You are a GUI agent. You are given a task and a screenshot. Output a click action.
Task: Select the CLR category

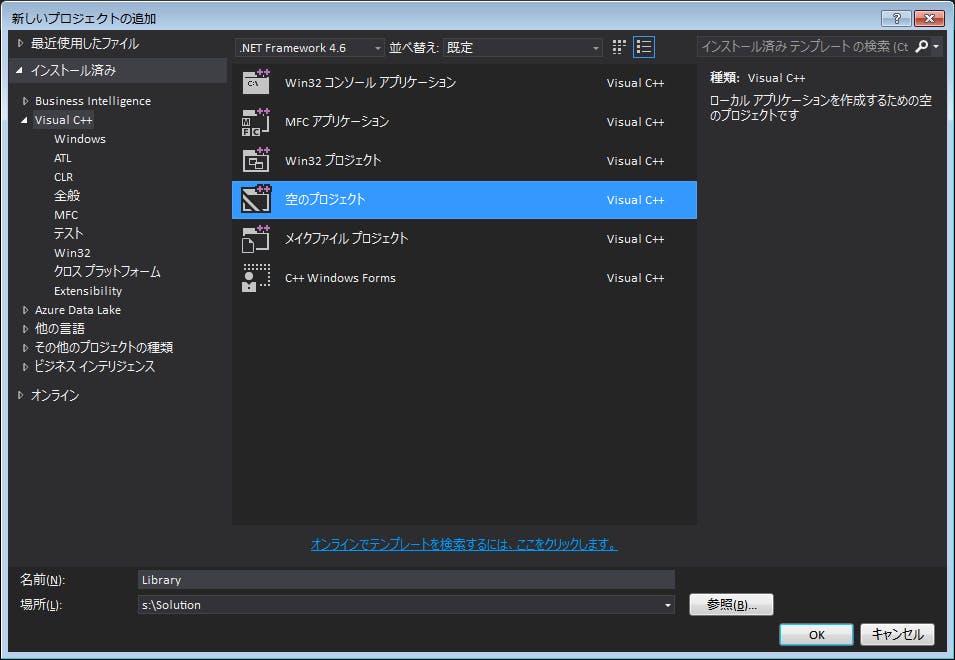pos(63,177)
